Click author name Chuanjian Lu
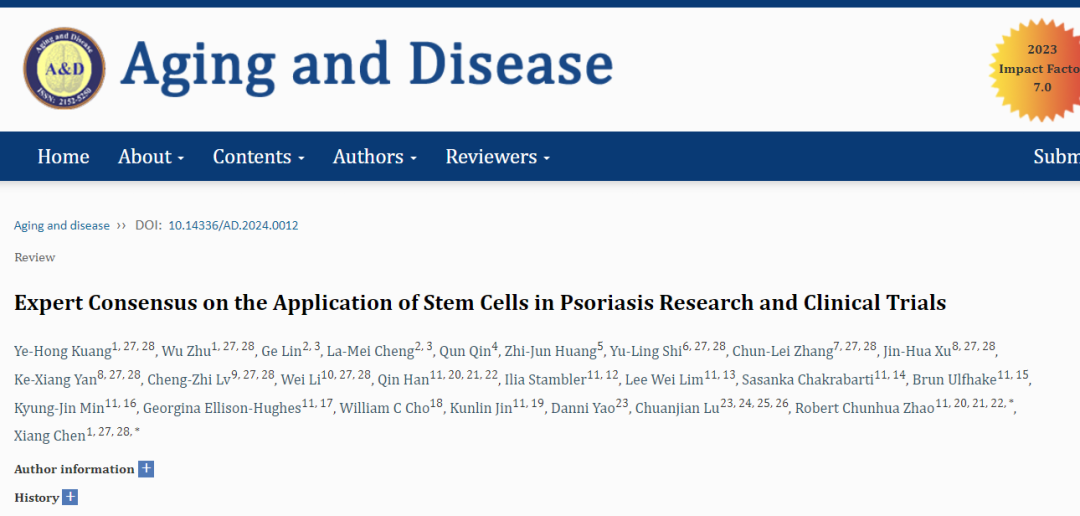The image size is (1080, 516). [x=677, y=408]
